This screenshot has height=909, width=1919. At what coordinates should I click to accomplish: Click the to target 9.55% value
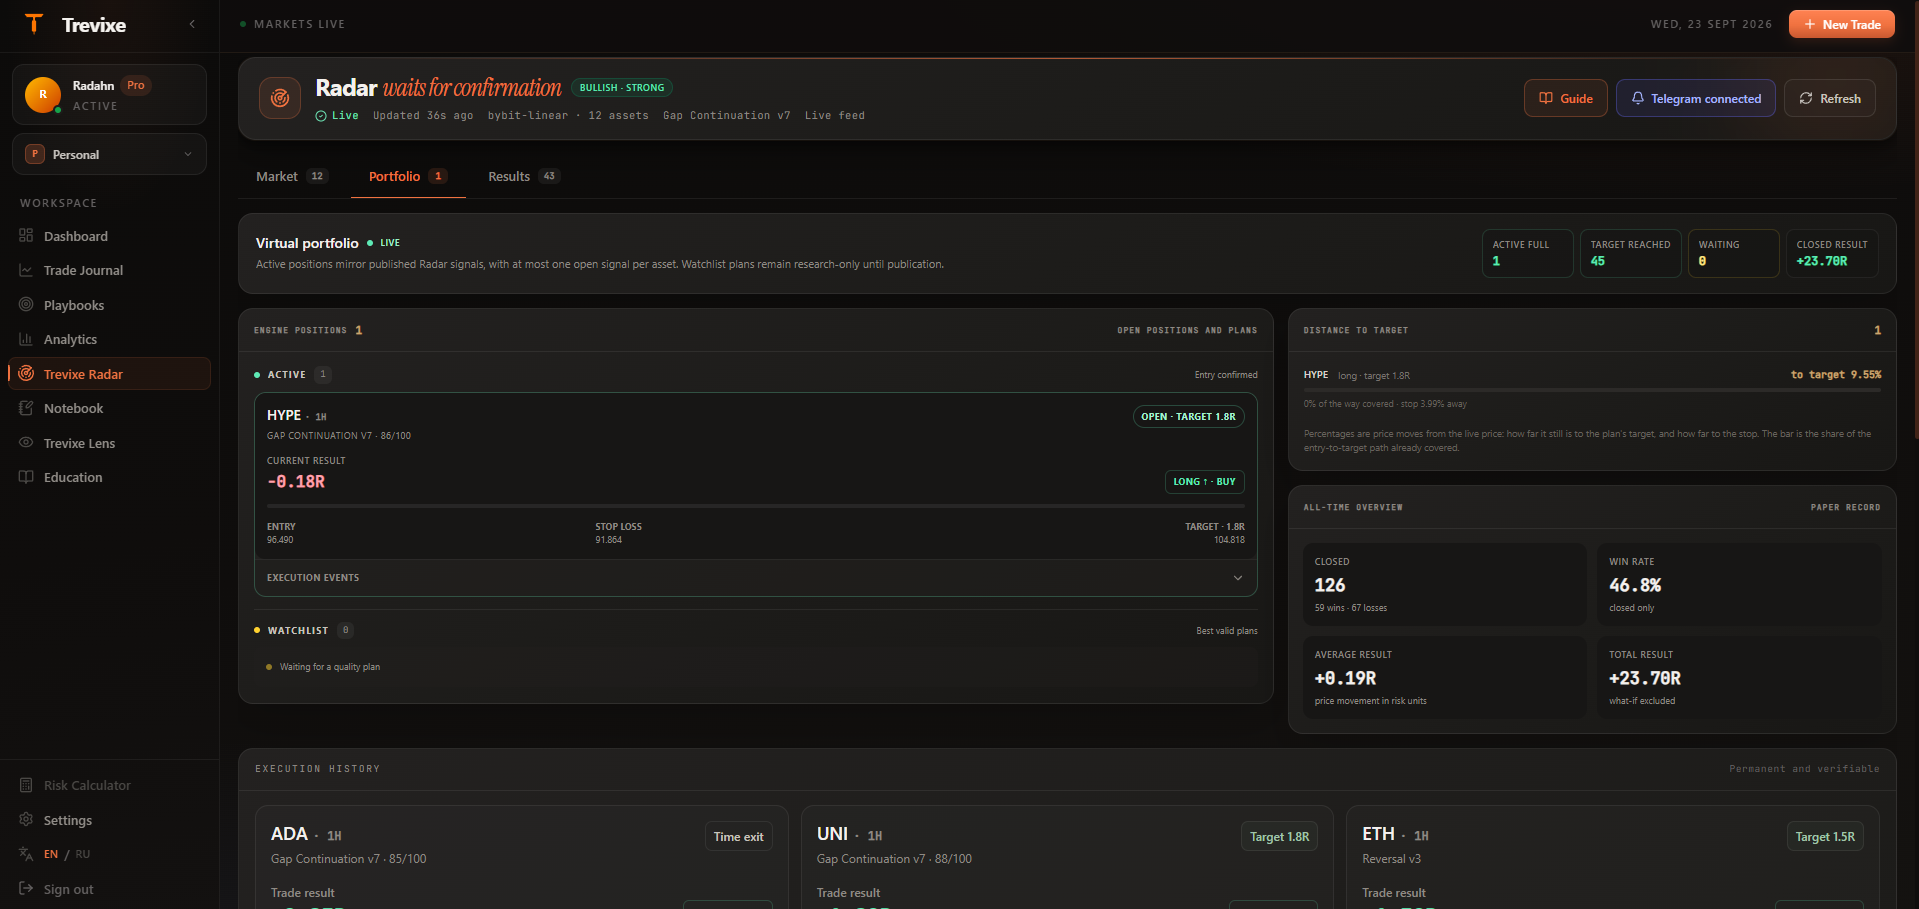coord(1836,374)
